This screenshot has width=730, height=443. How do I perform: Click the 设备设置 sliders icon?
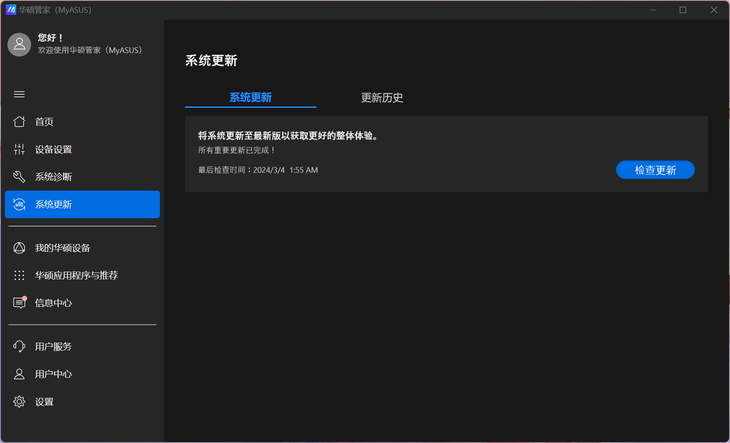coord(19,149)
